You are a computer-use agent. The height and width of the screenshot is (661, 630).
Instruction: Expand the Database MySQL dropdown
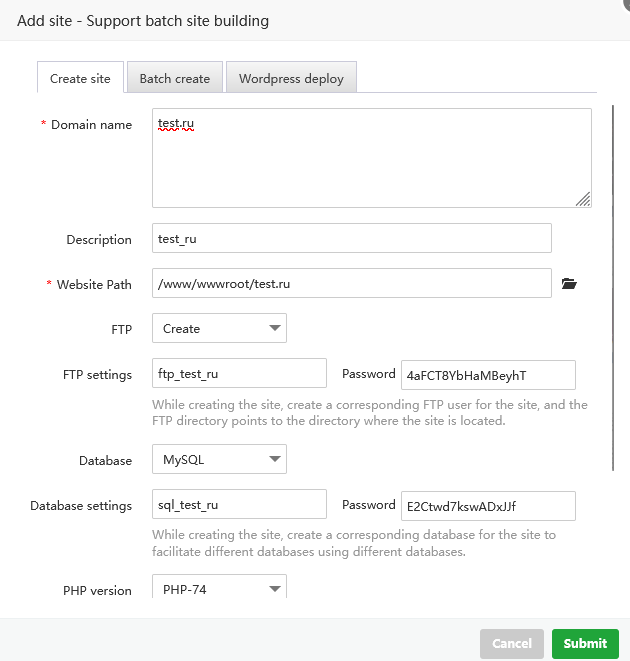click(x=219, y=460)
